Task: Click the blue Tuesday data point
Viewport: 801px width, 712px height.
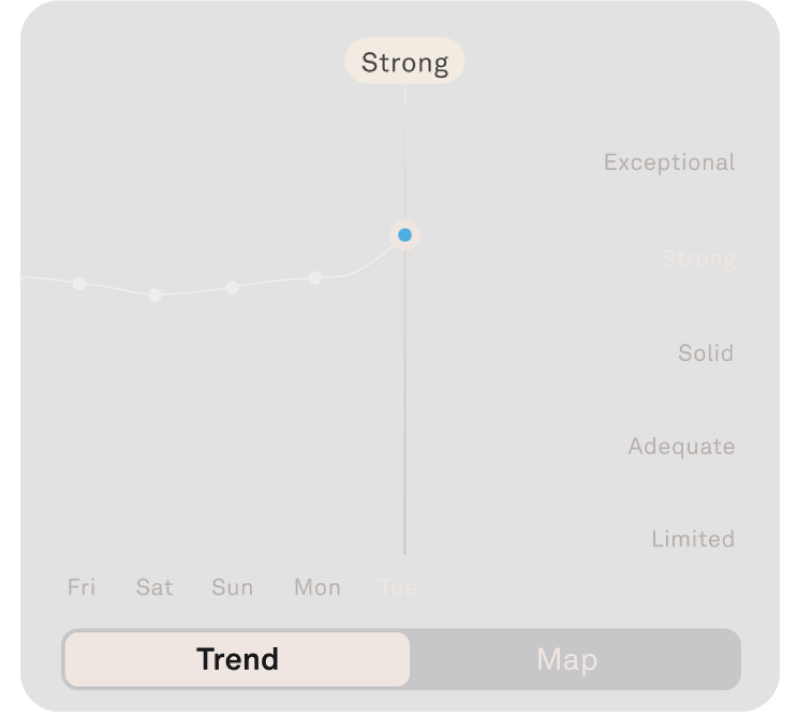Action: point(405,235)
